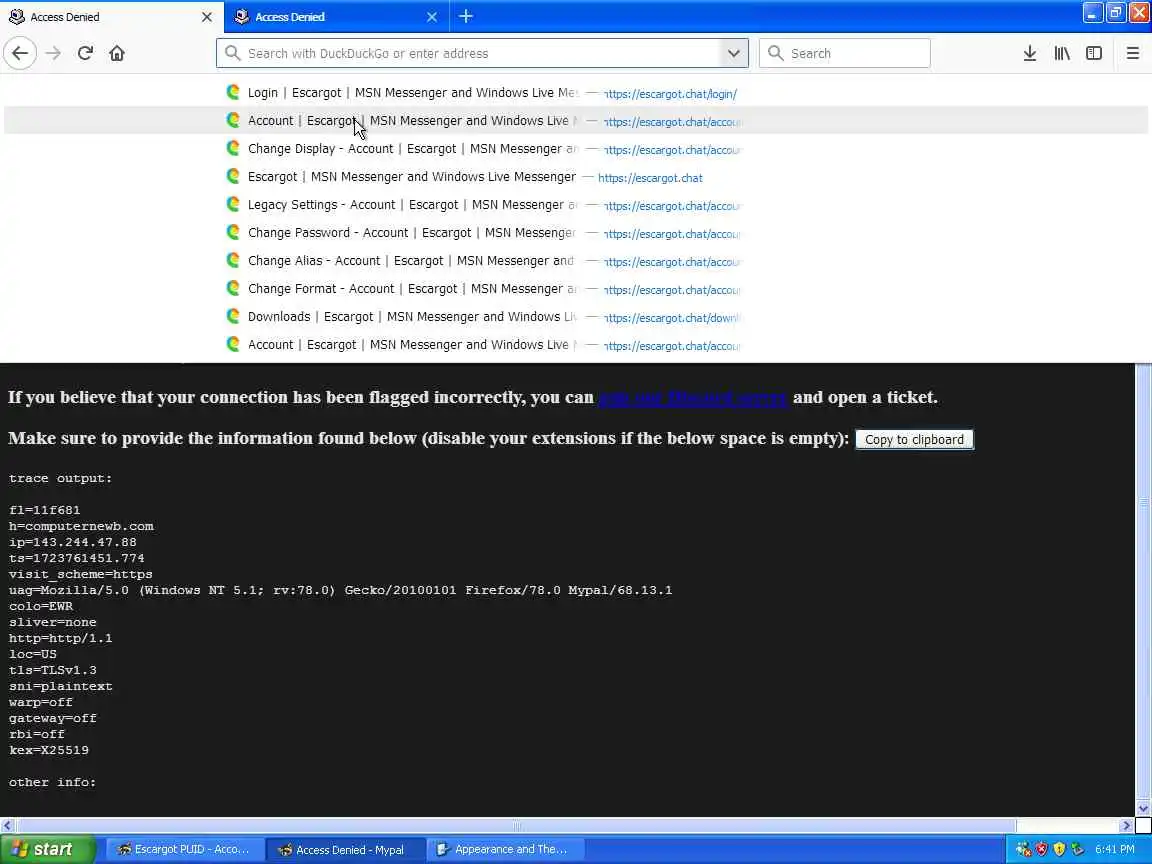This screenshot has width=1152, height=864.
Task: Select the Change Password - Account suggestion
Action: coord(576,232)
